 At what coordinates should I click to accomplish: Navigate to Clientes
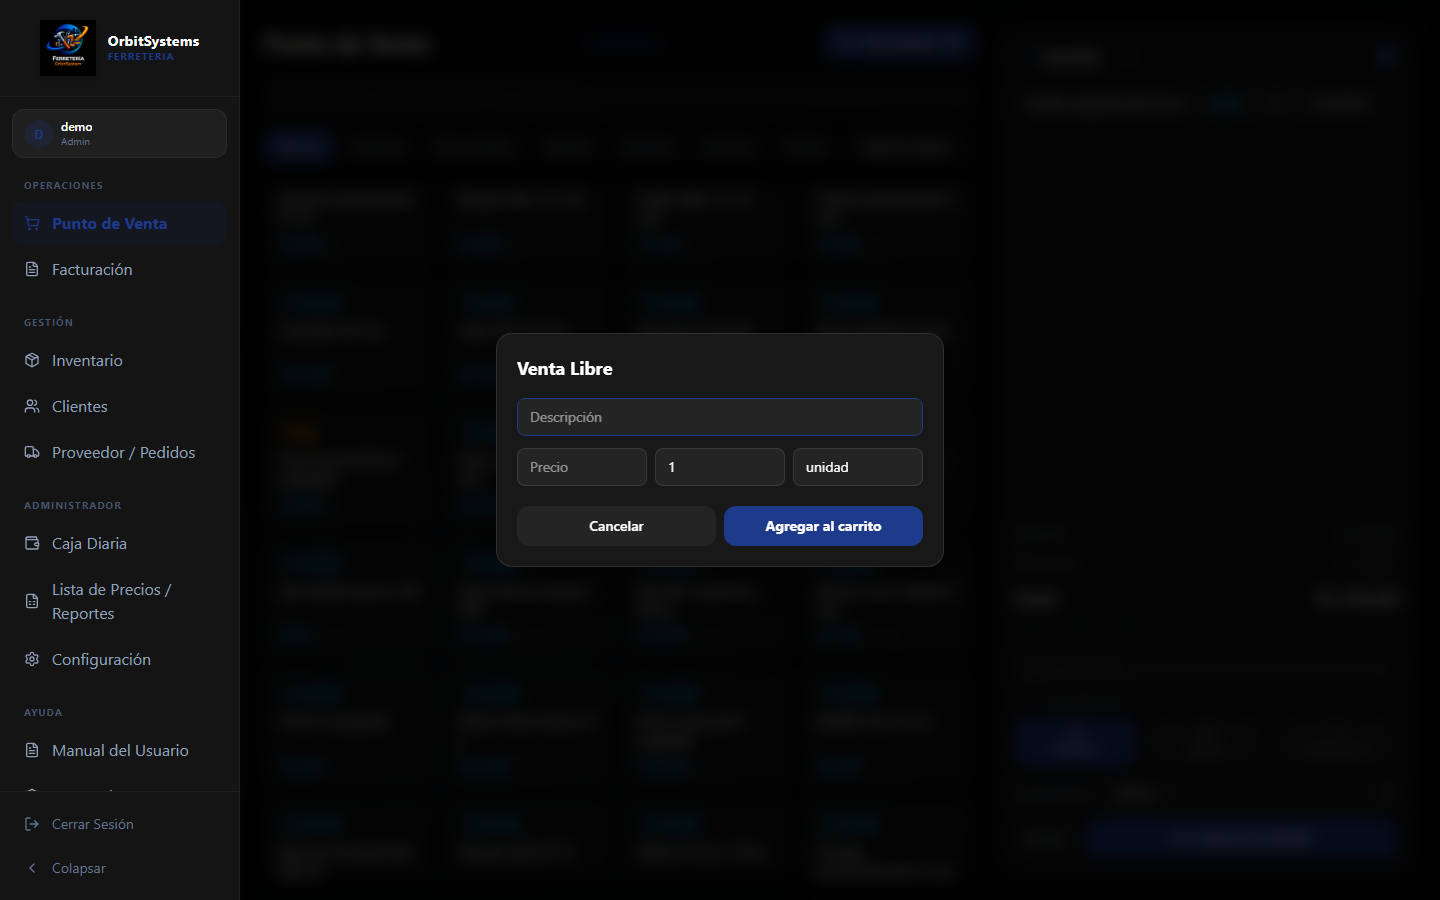pos(119,407)
